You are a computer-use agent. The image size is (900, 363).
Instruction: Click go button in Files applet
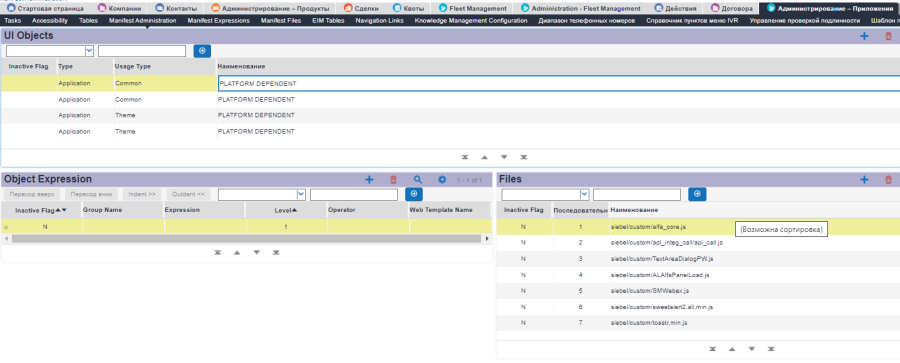[x=697, y=194]
